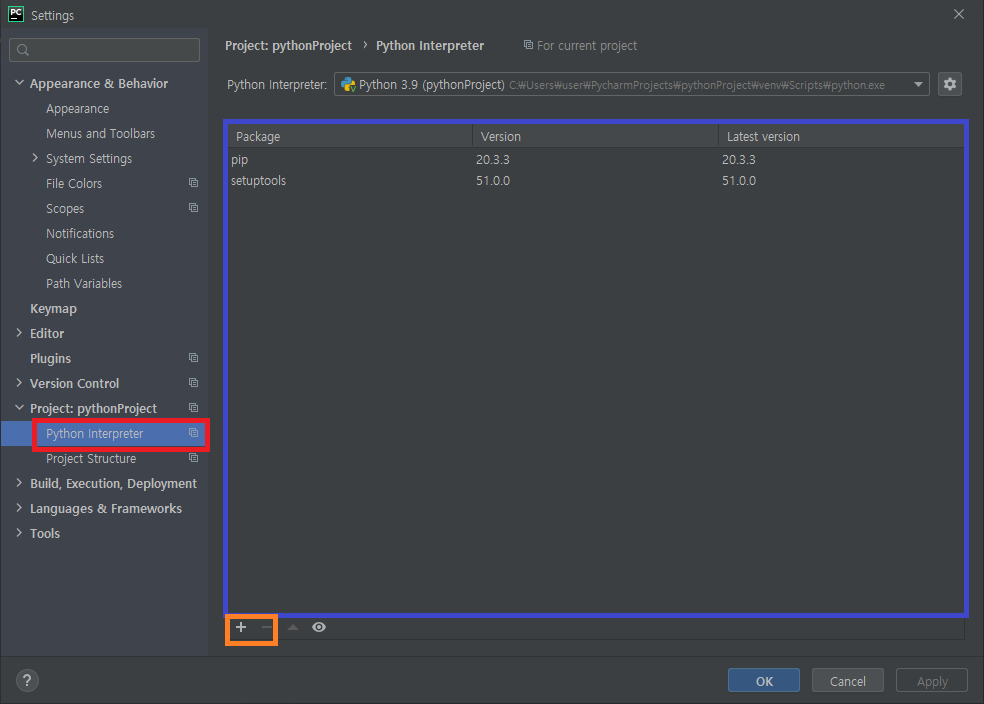Expand Languages & Frameworks section
This screenshot has width=984, height=704.
coord(19,508)
